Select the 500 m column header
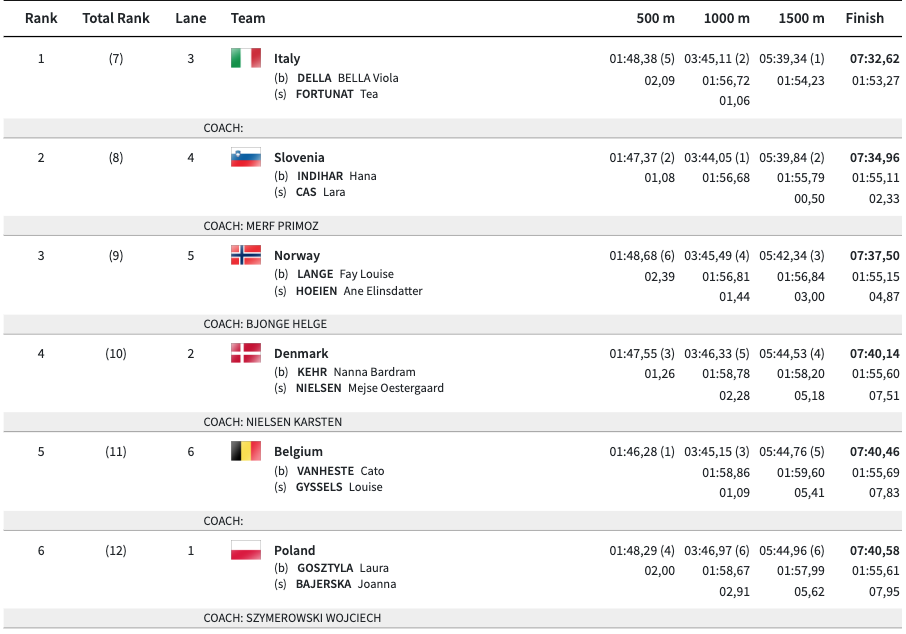This screenshot has height=634, width=906. click(x=655, y=18)
